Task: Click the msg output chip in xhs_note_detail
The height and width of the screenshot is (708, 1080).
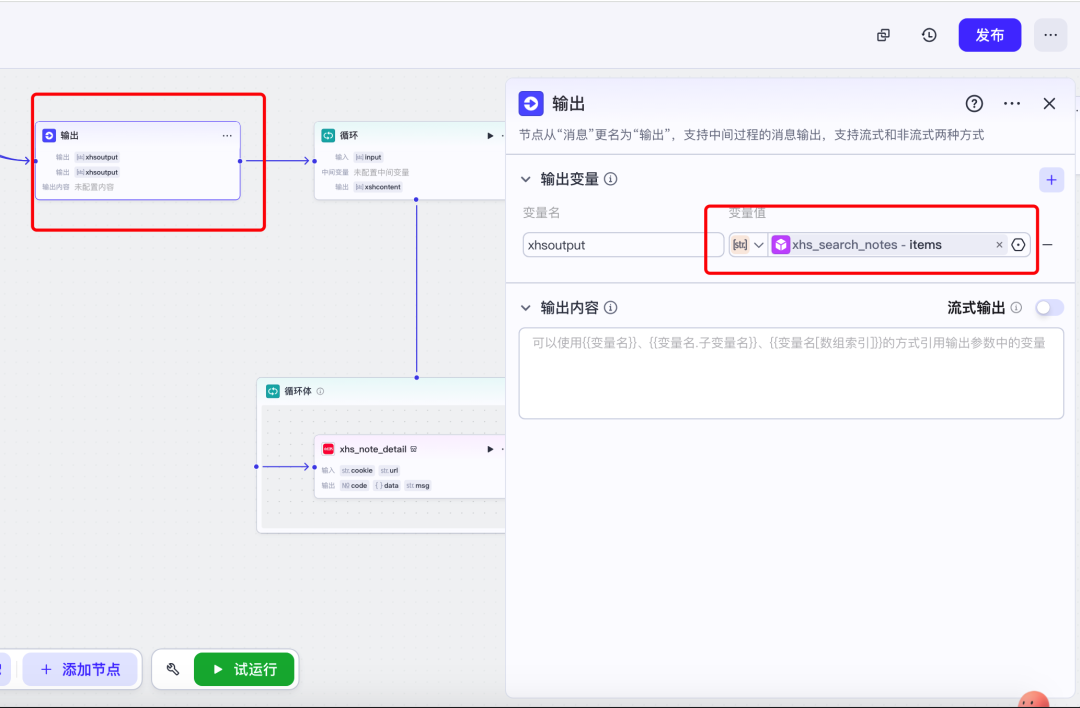Action: [x=417, y=486]
